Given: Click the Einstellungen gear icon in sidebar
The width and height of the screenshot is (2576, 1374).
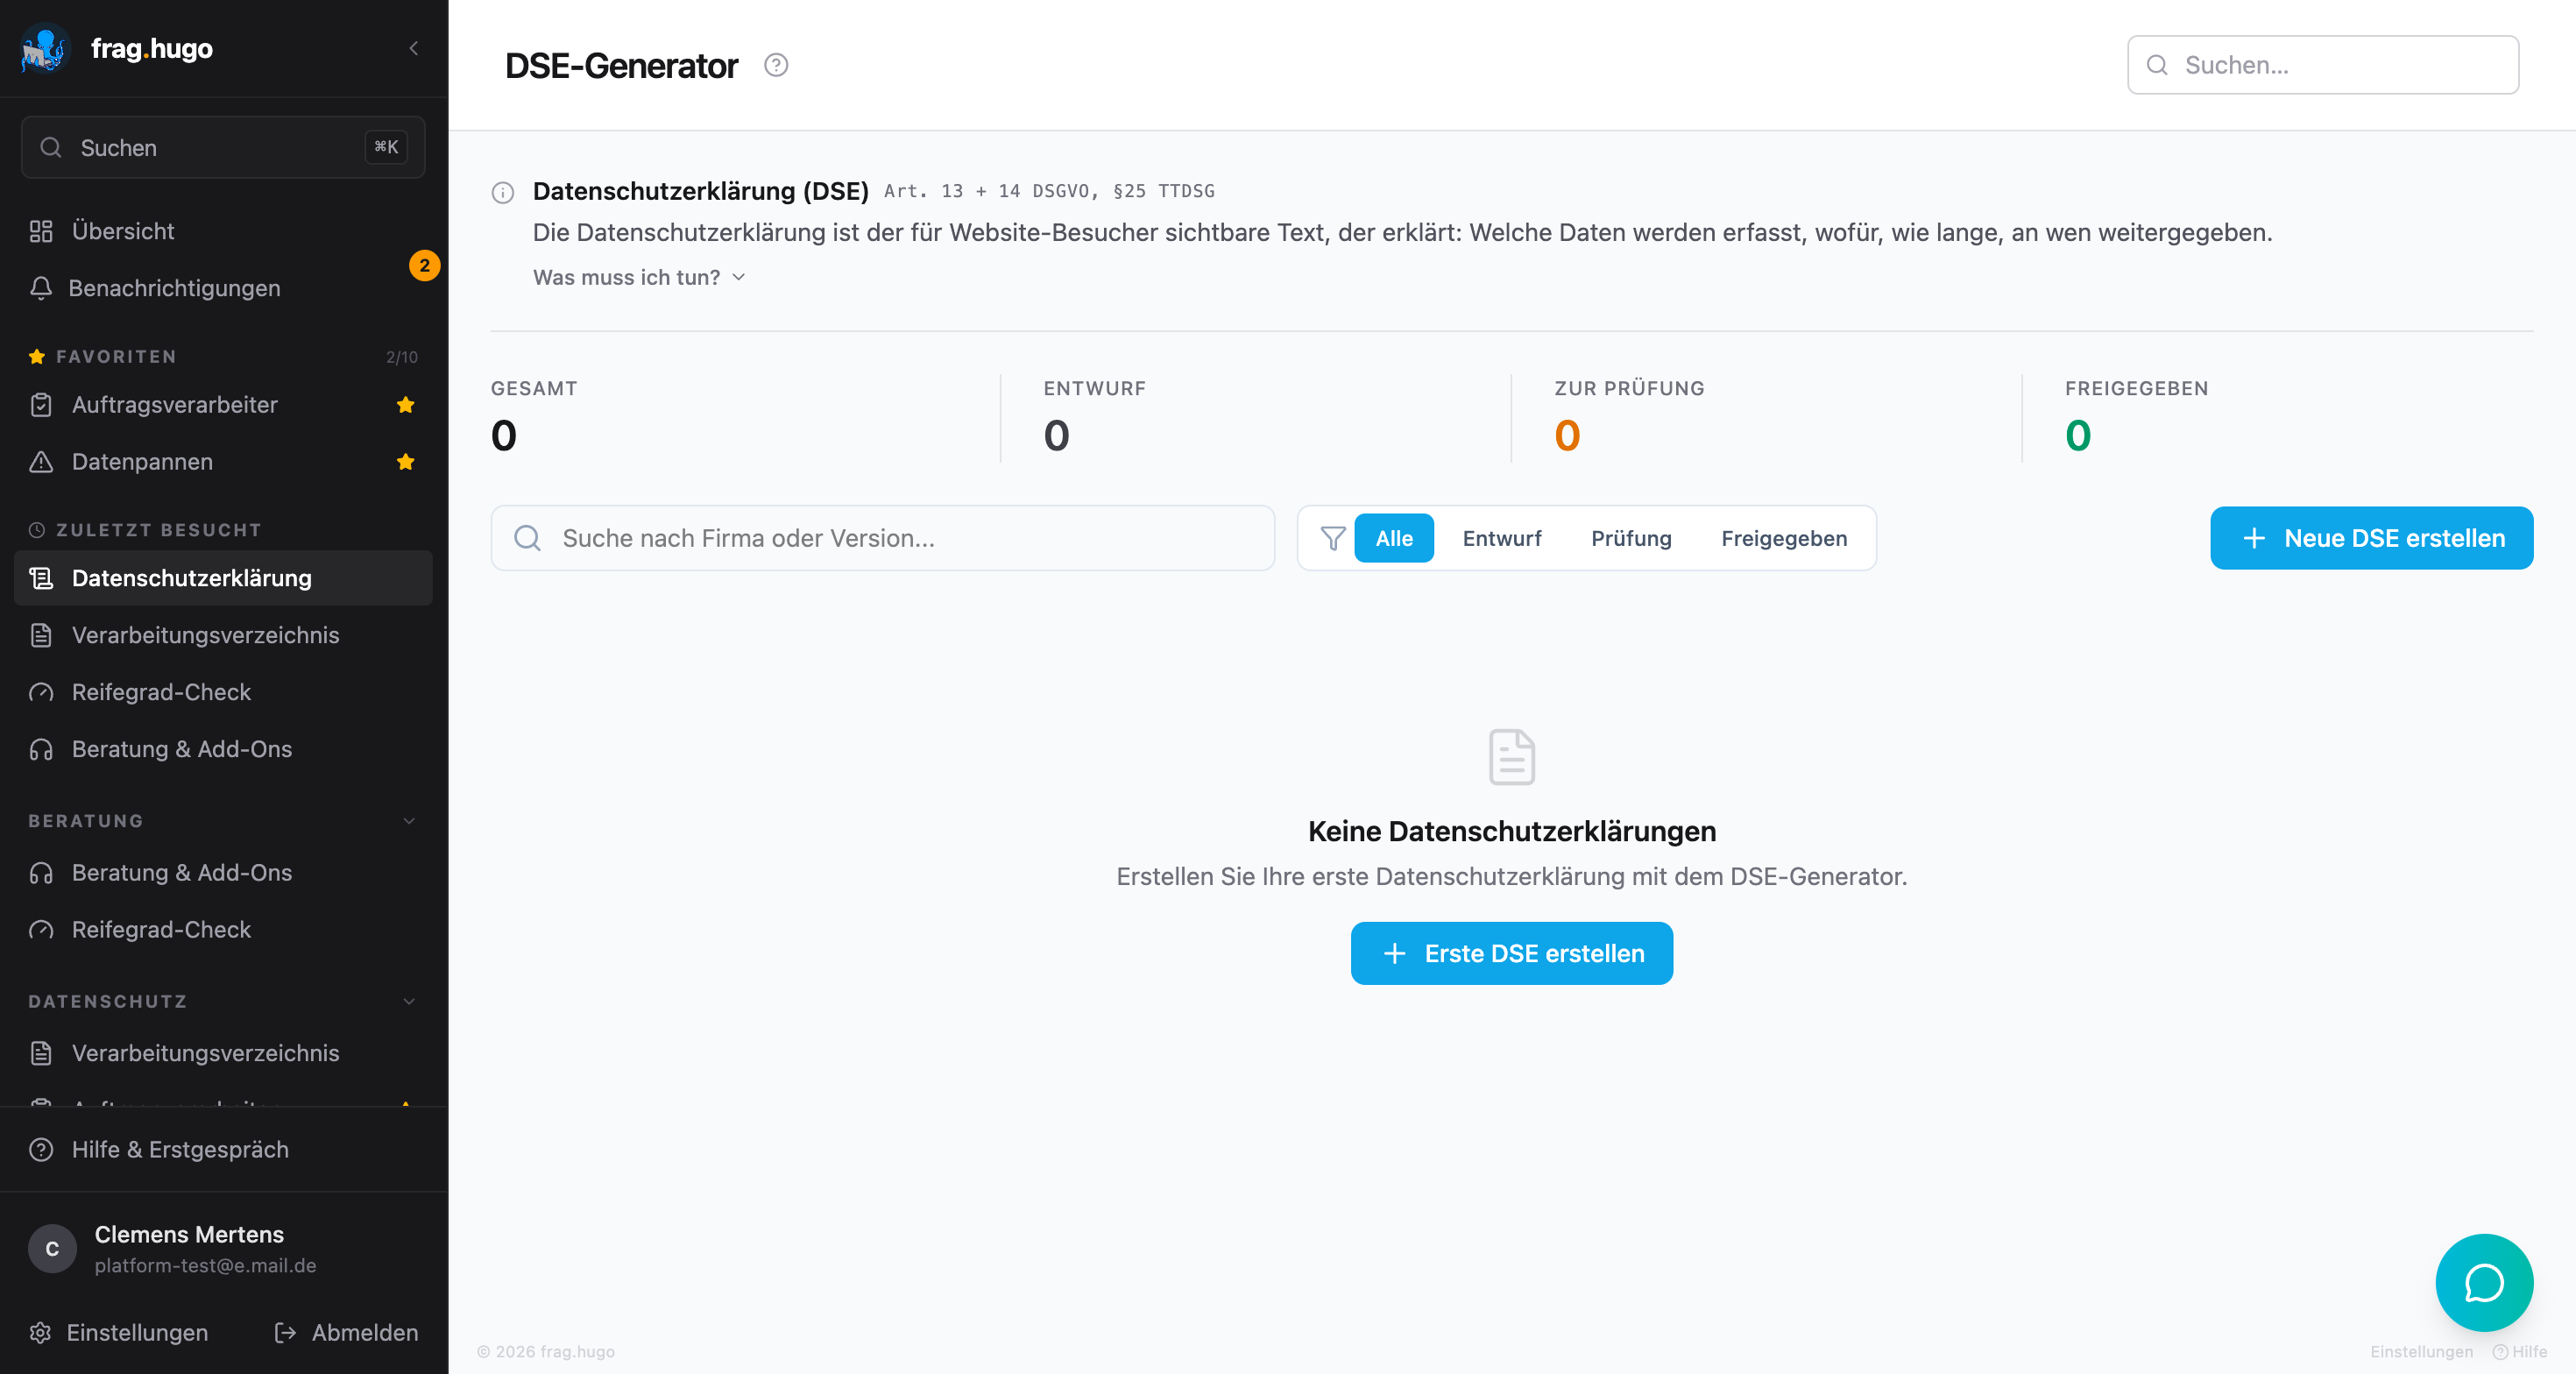Looking at the screenshot, I should 40,1332.
